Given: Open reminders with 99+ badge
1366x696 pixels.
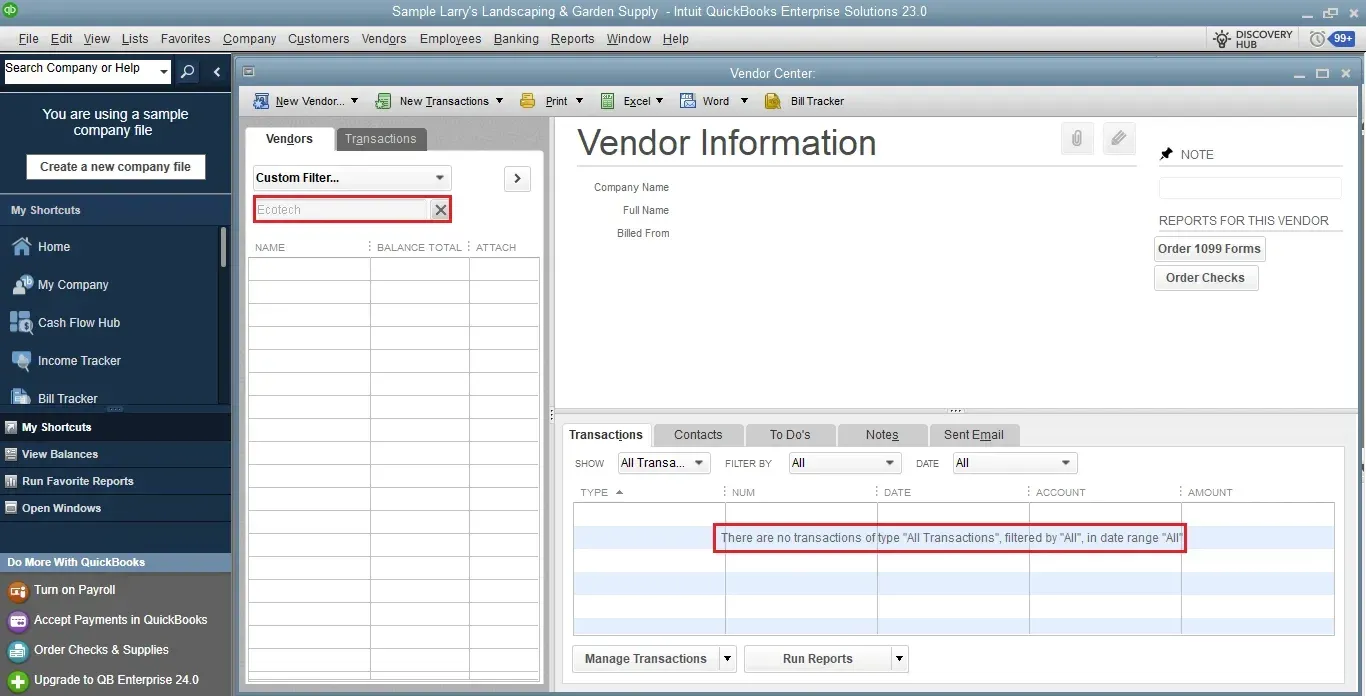Looking at the screenshot, I should (1332, 39).
